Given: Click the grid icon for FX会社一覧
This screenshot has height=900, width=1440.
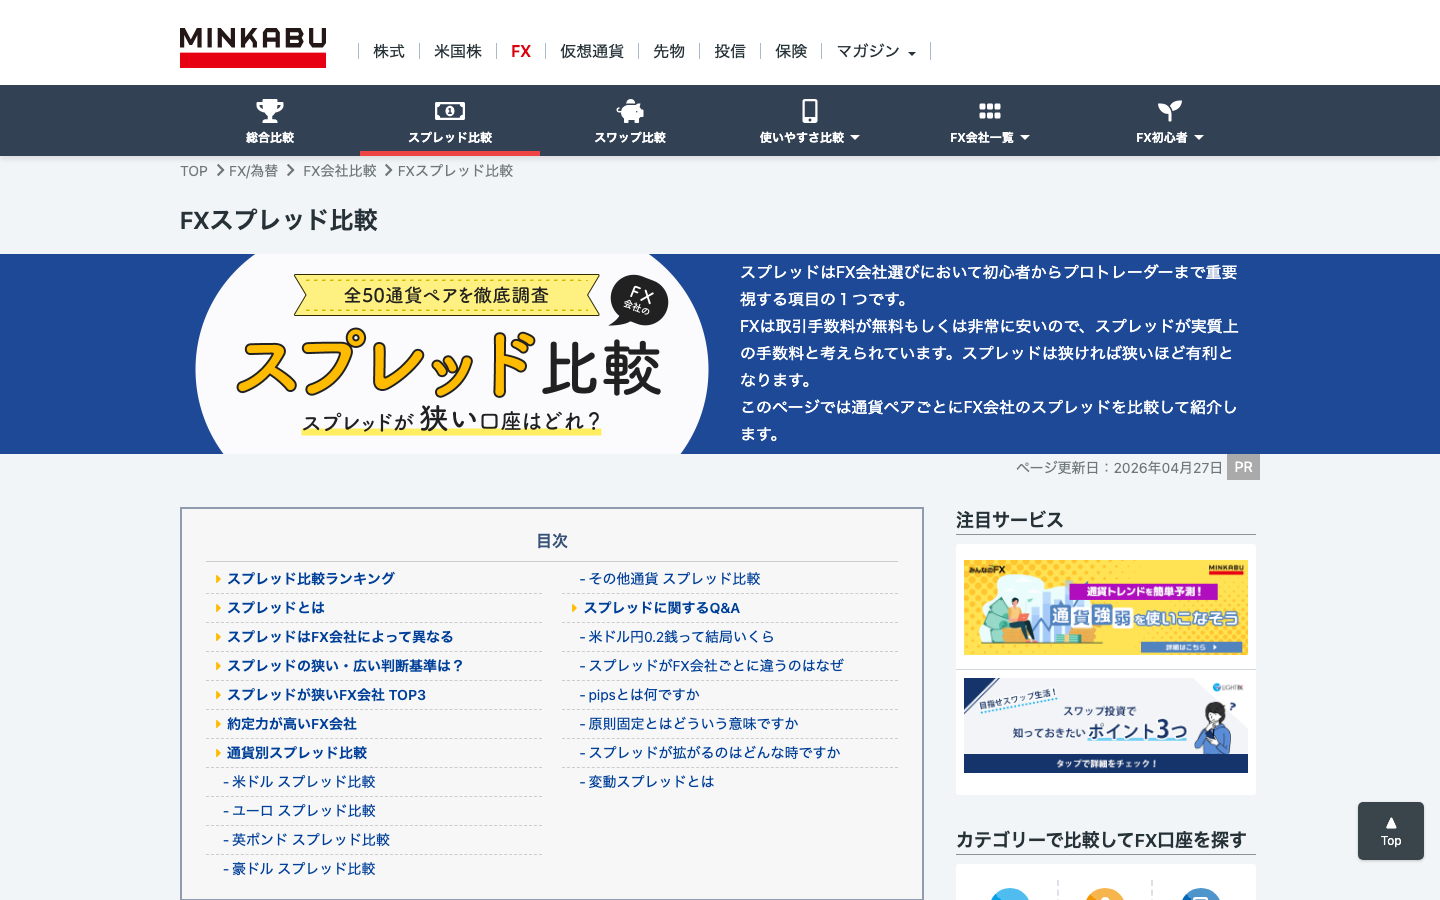Looking at the screenshot, I should coord(990,111).
